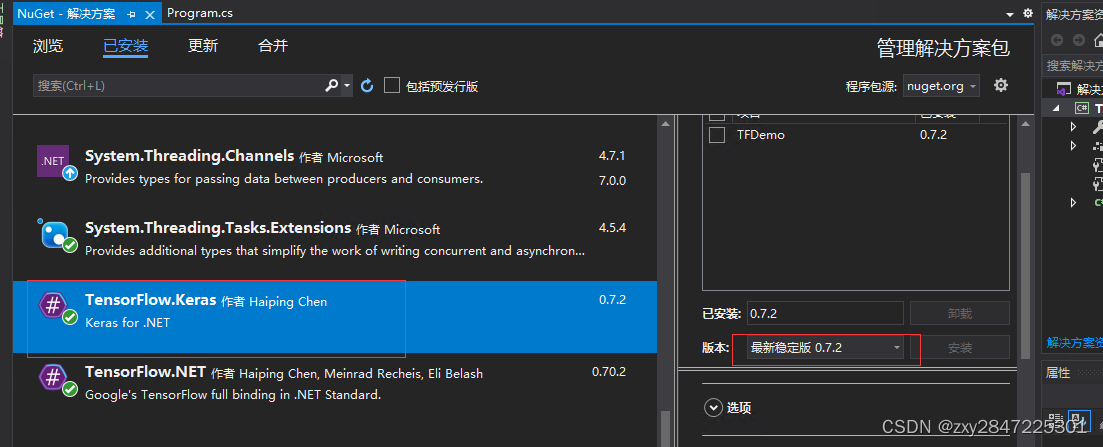The width and height of the screenshot is (1103, 447).
Task: Click the wrench Properties node icon
Action: coord(1097,127)
